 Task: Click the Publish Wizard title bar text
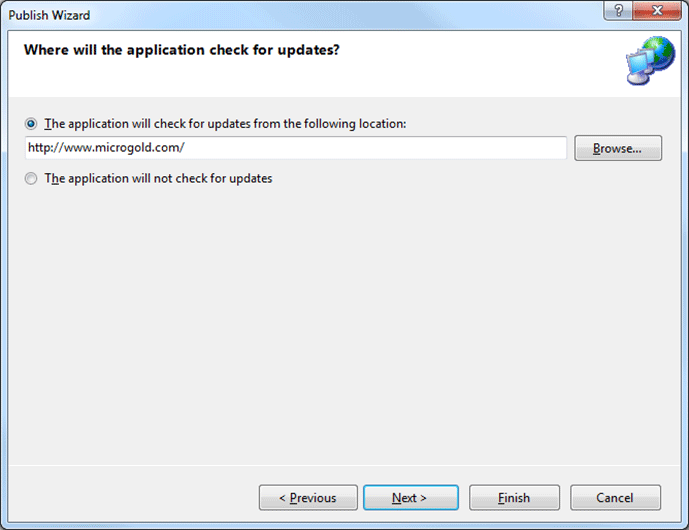50,15
